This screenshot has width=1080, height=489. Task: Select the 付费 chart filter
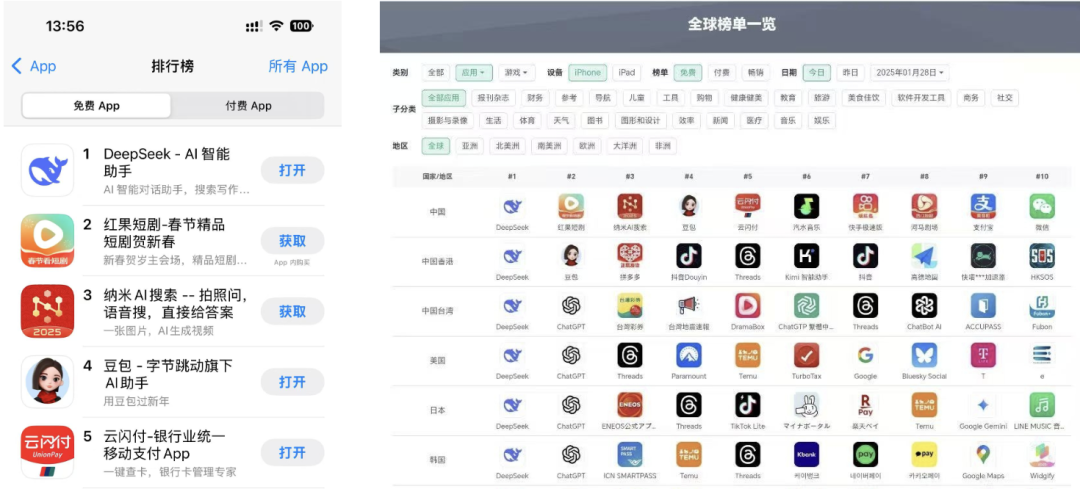pyautogui.click(x=721, y=72)
